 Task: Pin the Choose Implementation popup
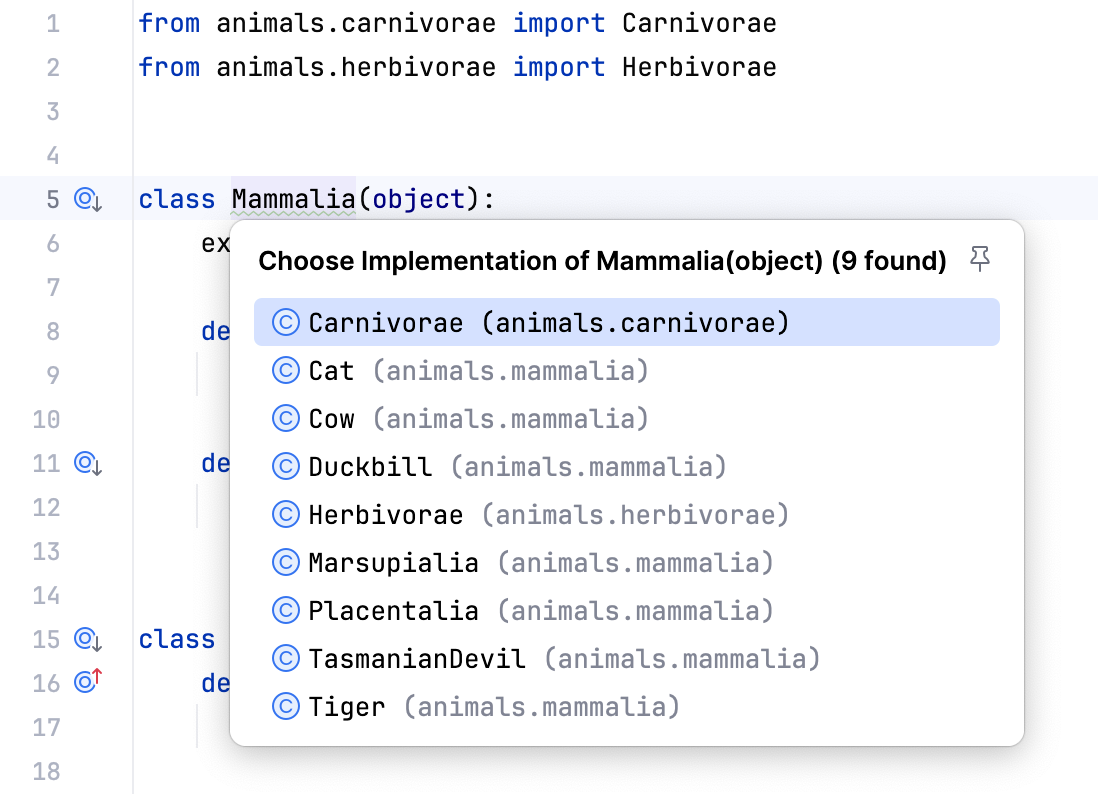click(x=981, y=258)
